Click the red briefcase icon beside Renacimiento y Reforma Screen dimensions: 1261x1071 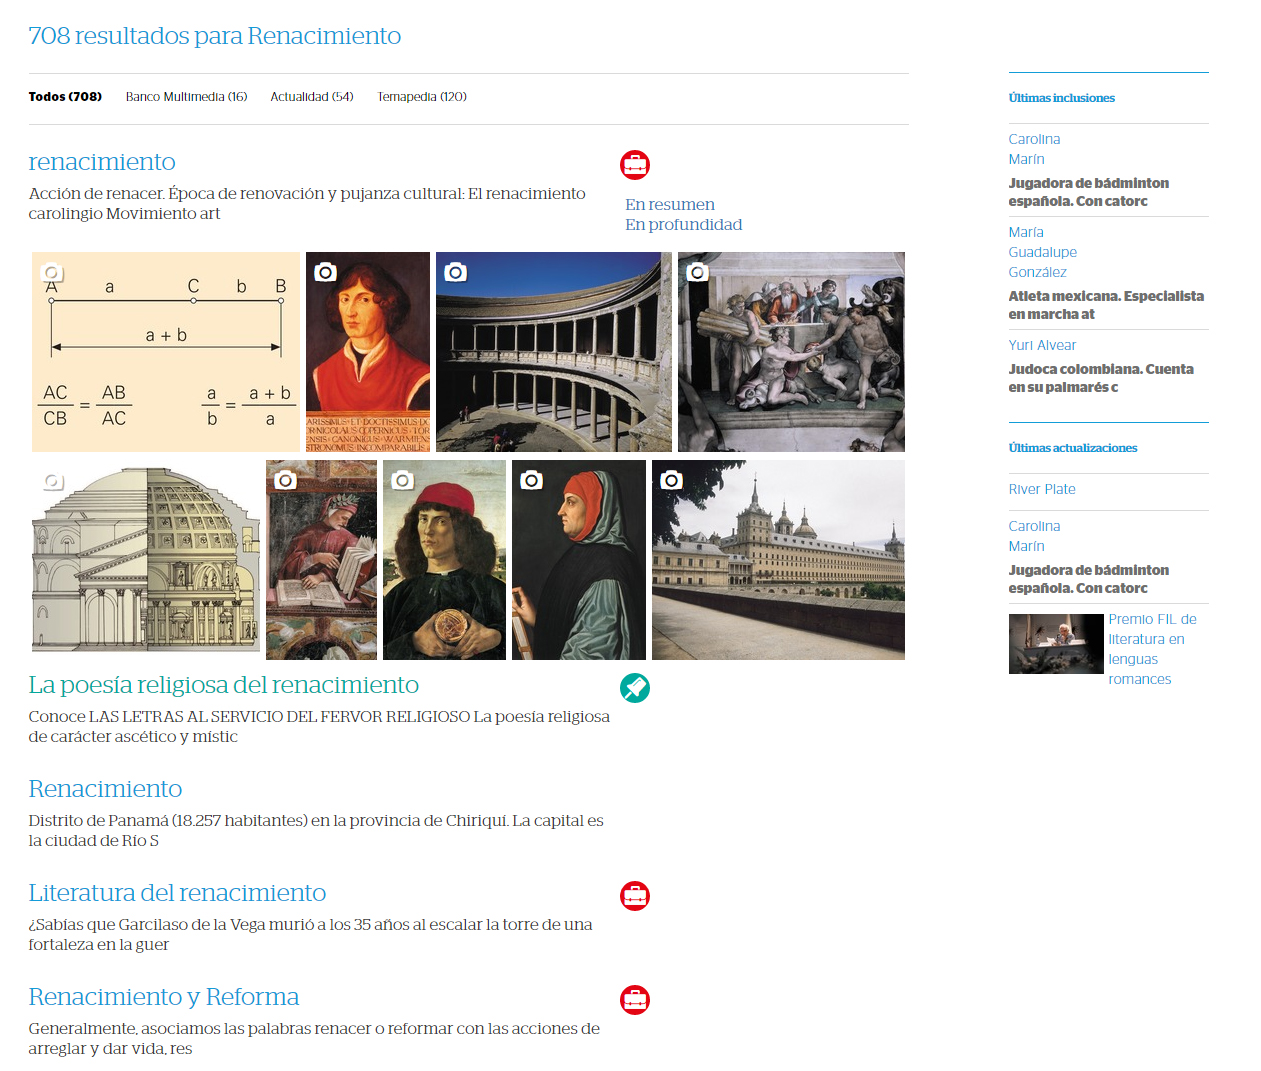pos(635,1000)
